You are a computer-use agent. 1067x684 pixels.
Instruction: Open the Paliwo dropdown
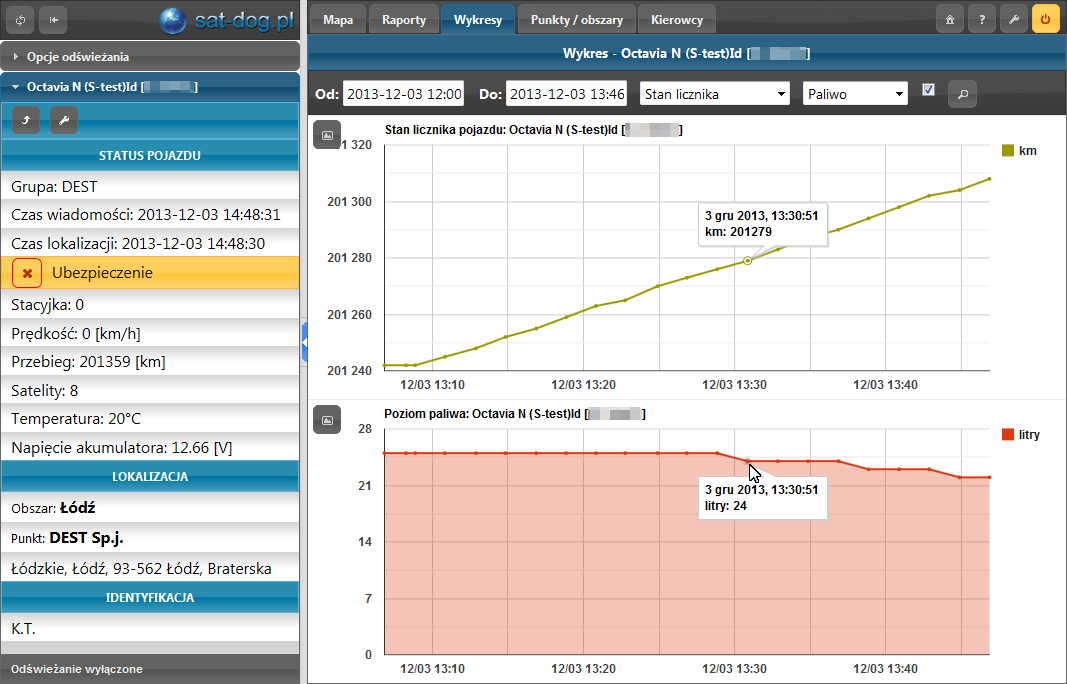tap(855, 94)
